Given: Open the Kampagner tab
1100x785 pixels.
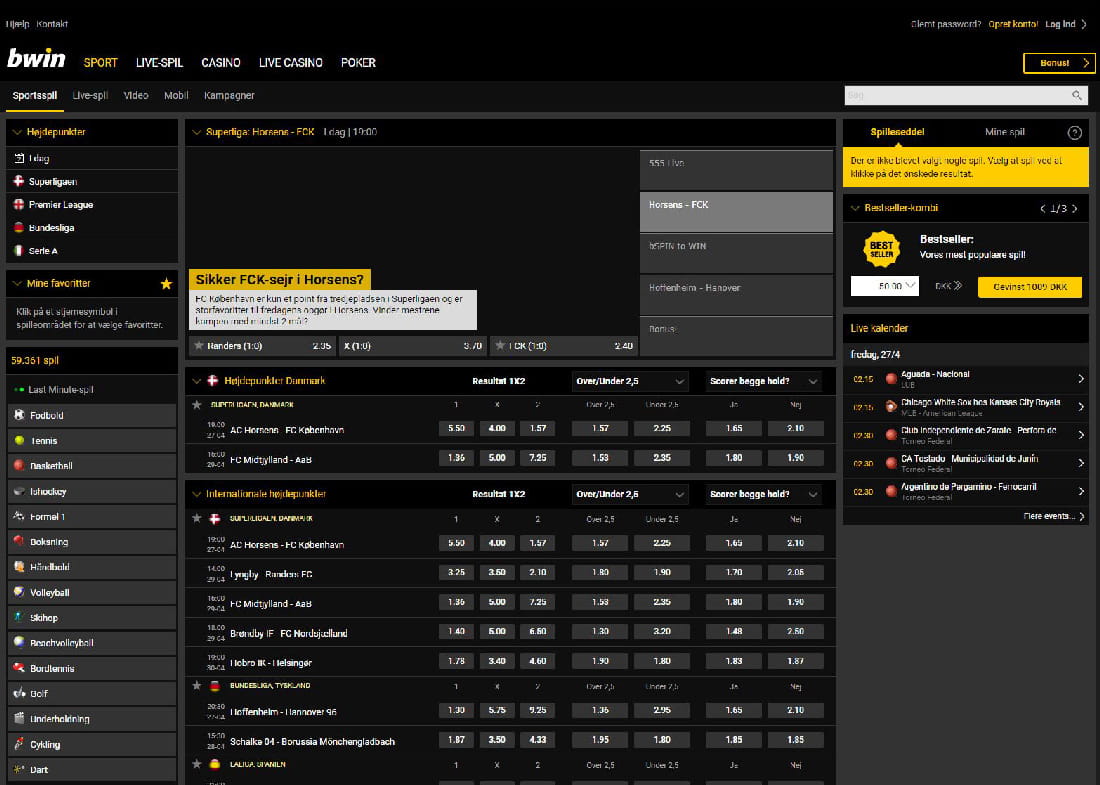Looking at the screenshot, I should click(229, 95).
